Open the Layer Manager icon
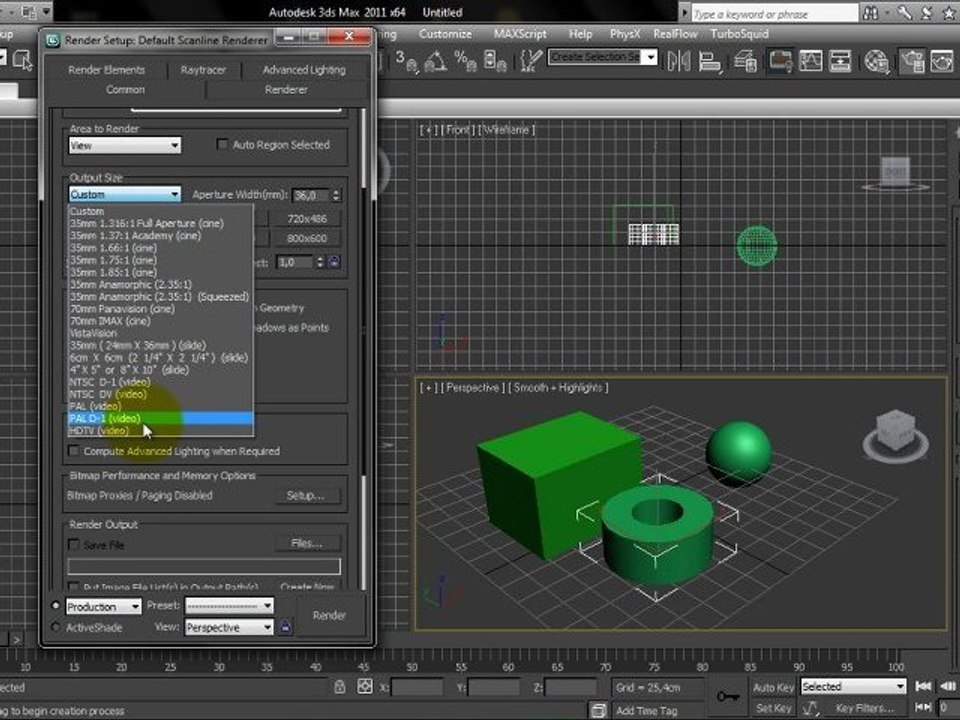The image size is (960, 720). [x=745, y=61]
